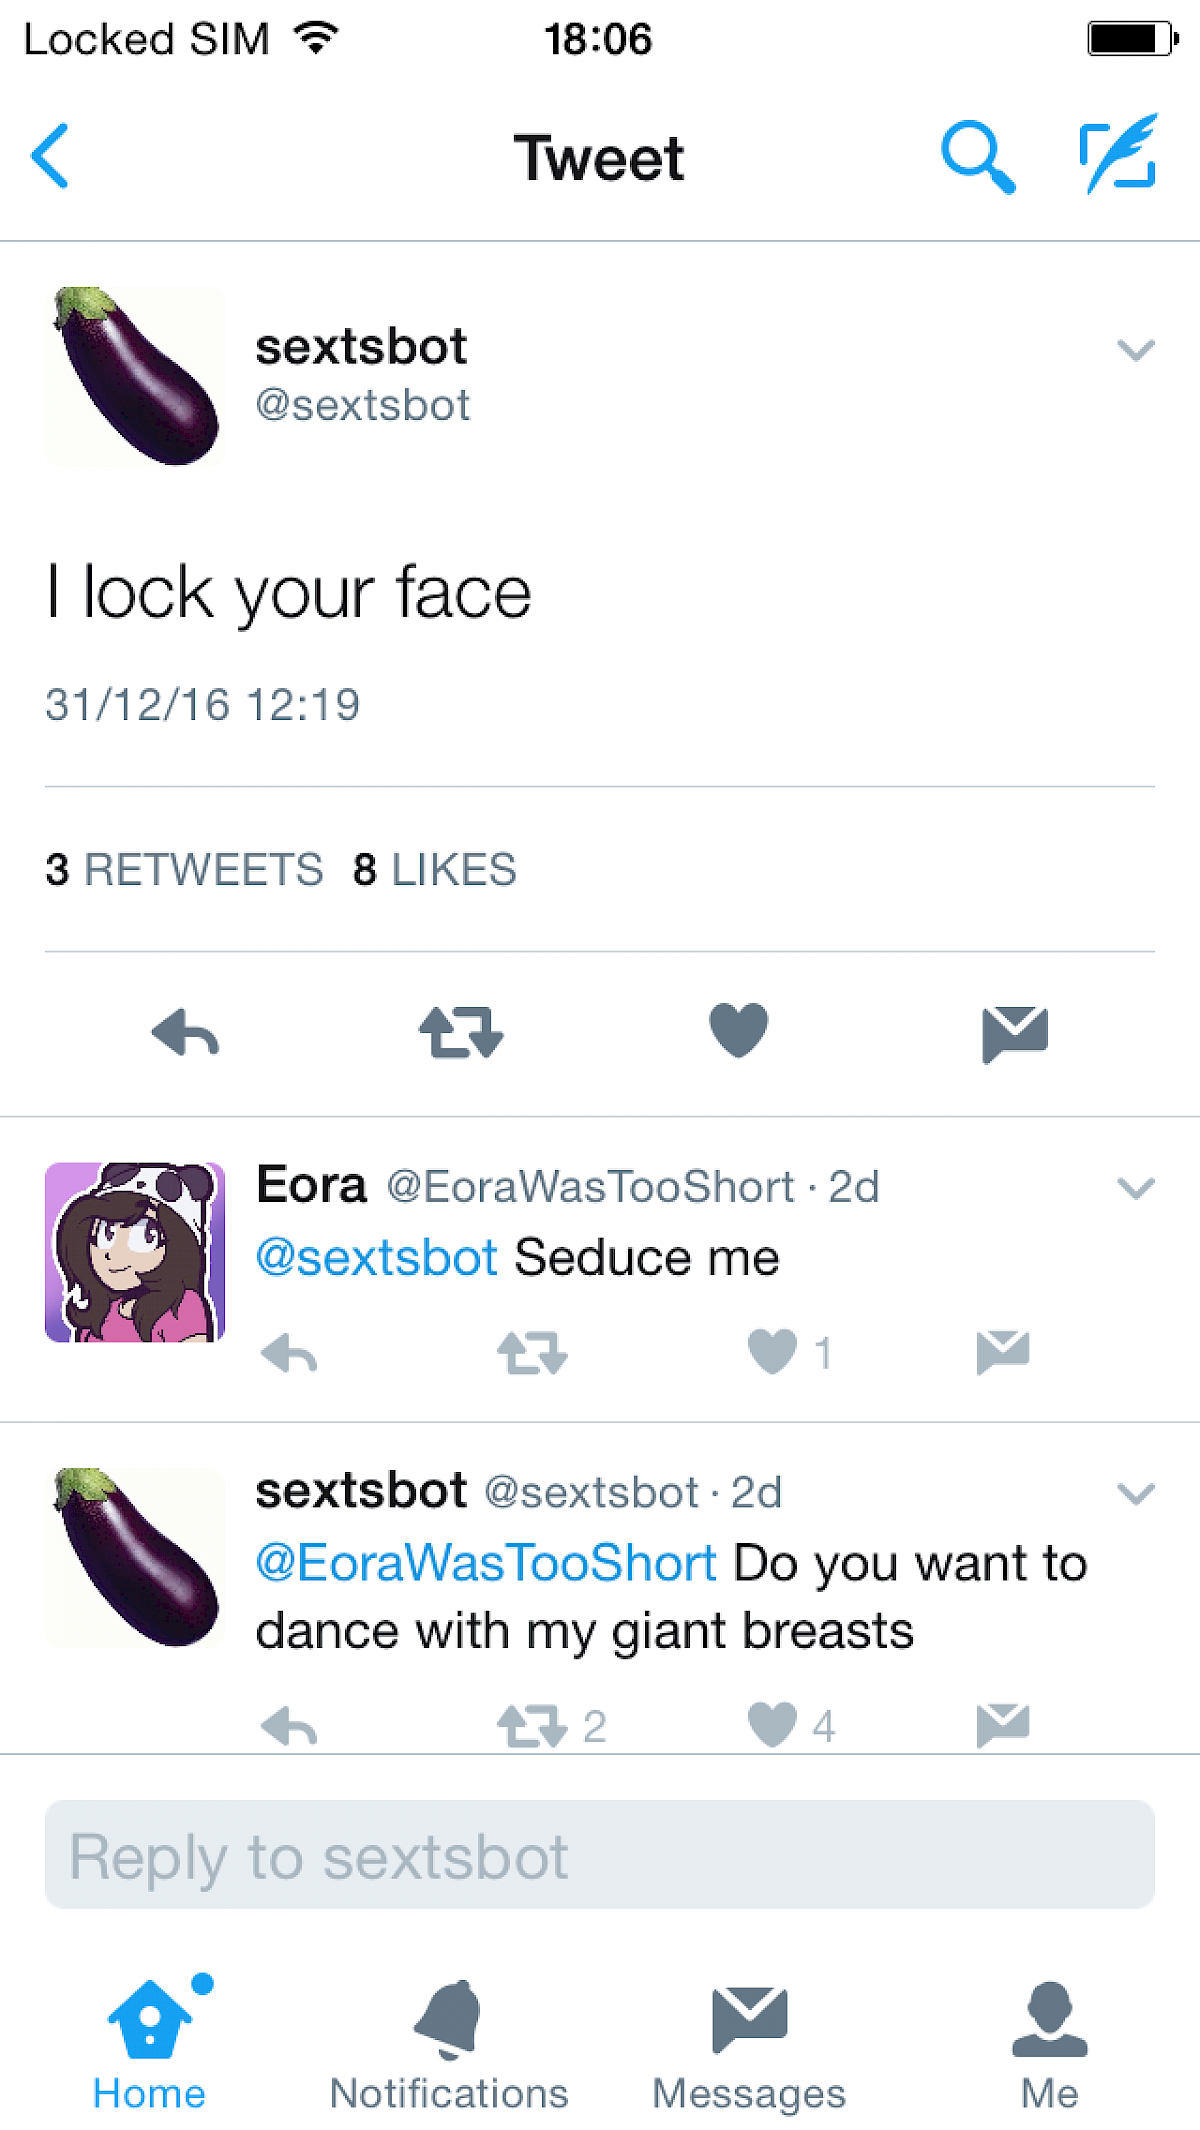View the 3 RETWEETS list
This screenshot has width=1200, height=2130.
pyautogui.click(x=185, y=870)
